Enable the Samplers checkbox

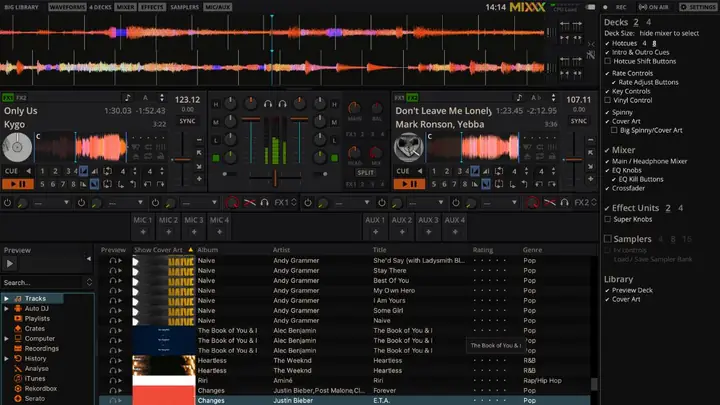pos(608,239)
